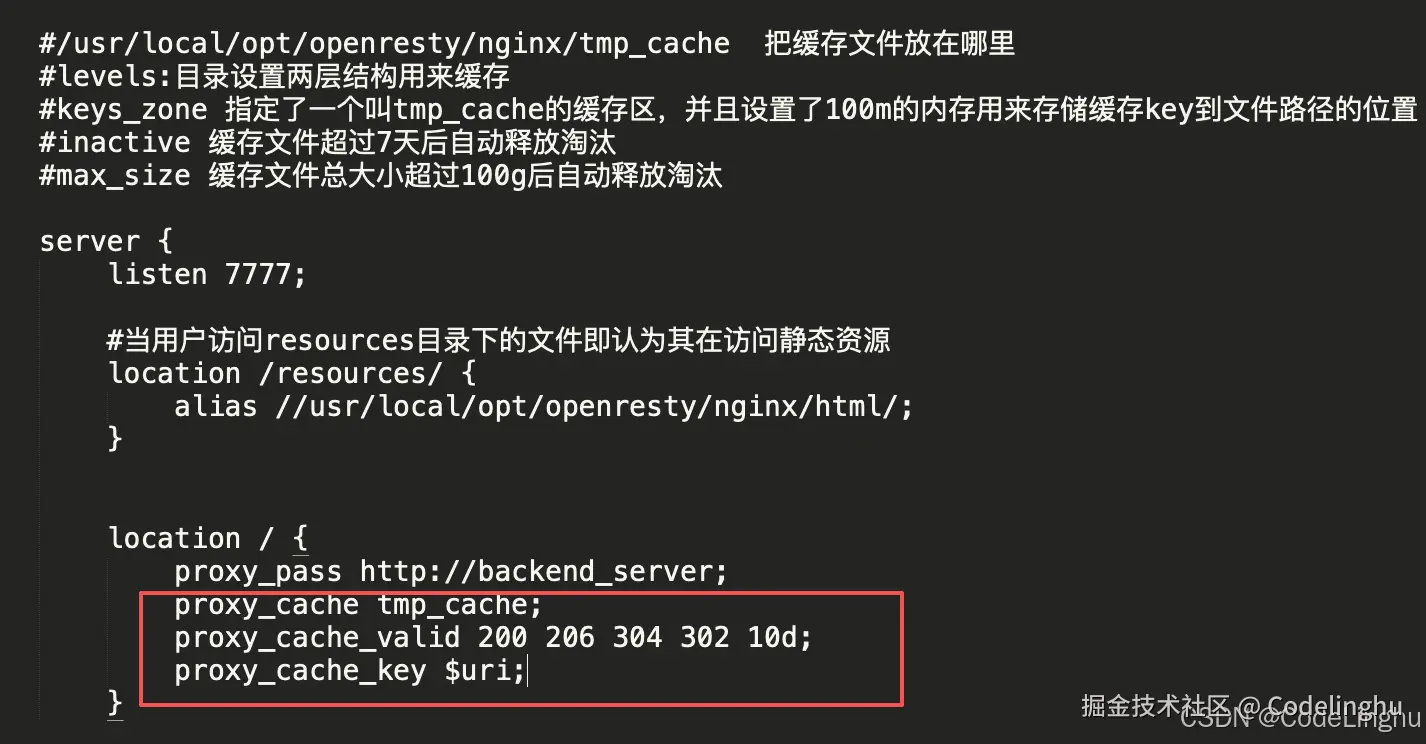Image resolution: width=1426 pixels, height=744 pixels.
Task: Click the proxy_pass http://backend_server line
Action: 450,571
